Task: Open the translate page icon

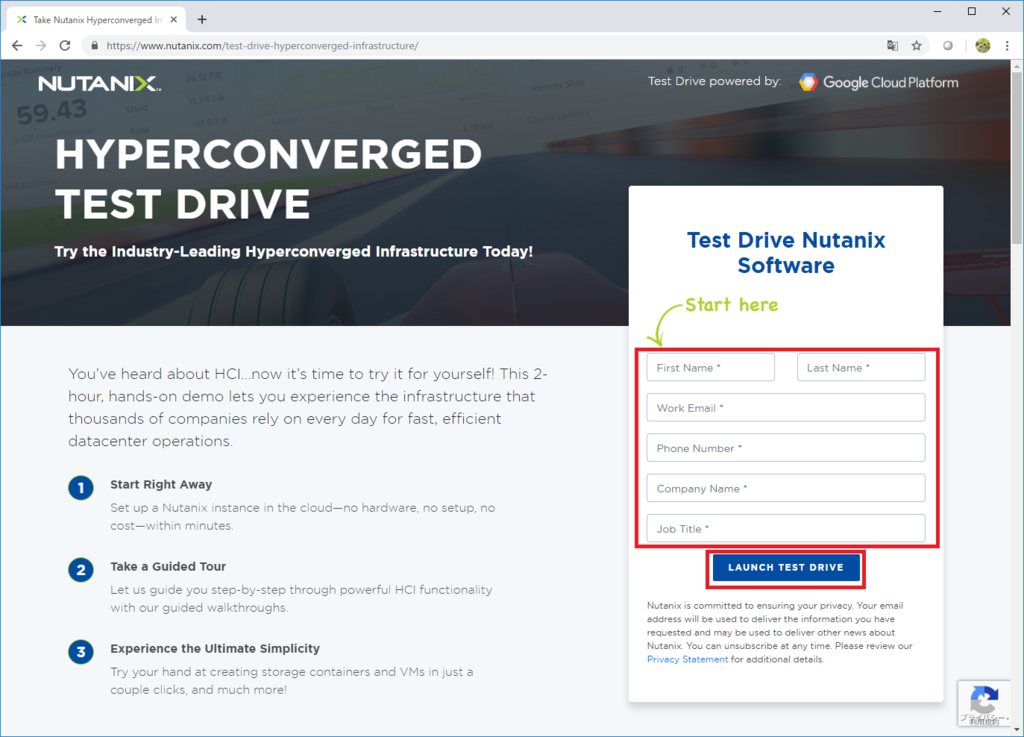Action: coord(892,46)
